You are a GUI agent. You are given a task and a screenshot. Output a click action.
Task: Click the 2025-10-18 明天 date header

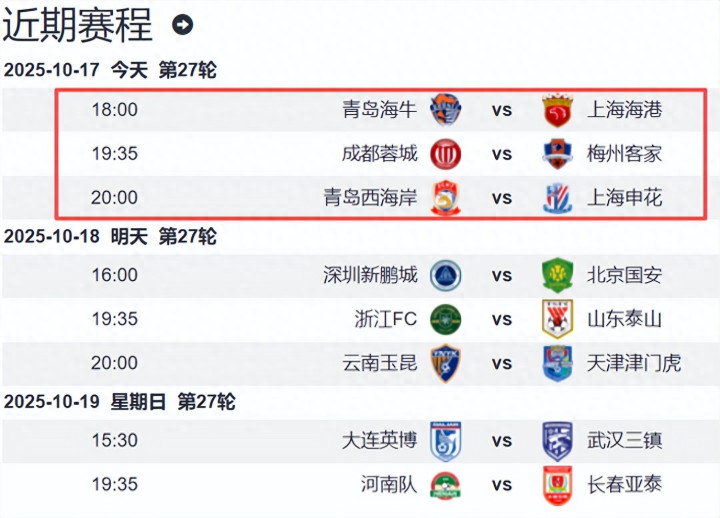tap(110, 237)
